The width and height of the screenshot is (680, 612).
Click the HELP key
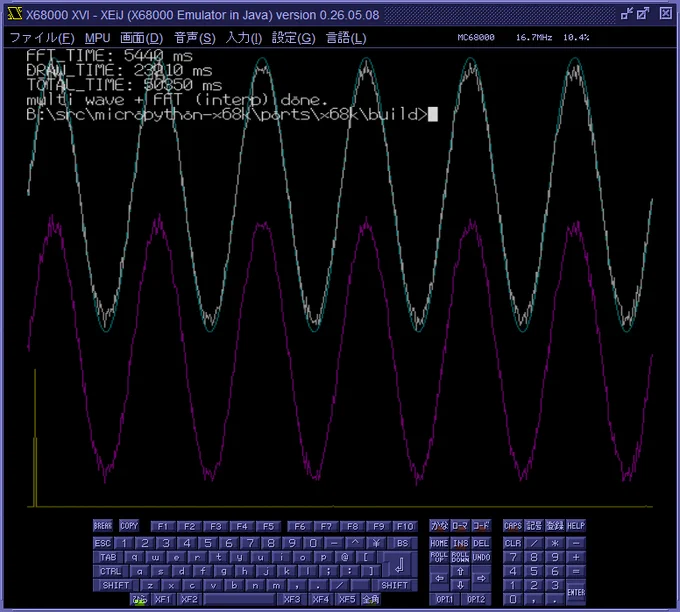tap(576, 526)
